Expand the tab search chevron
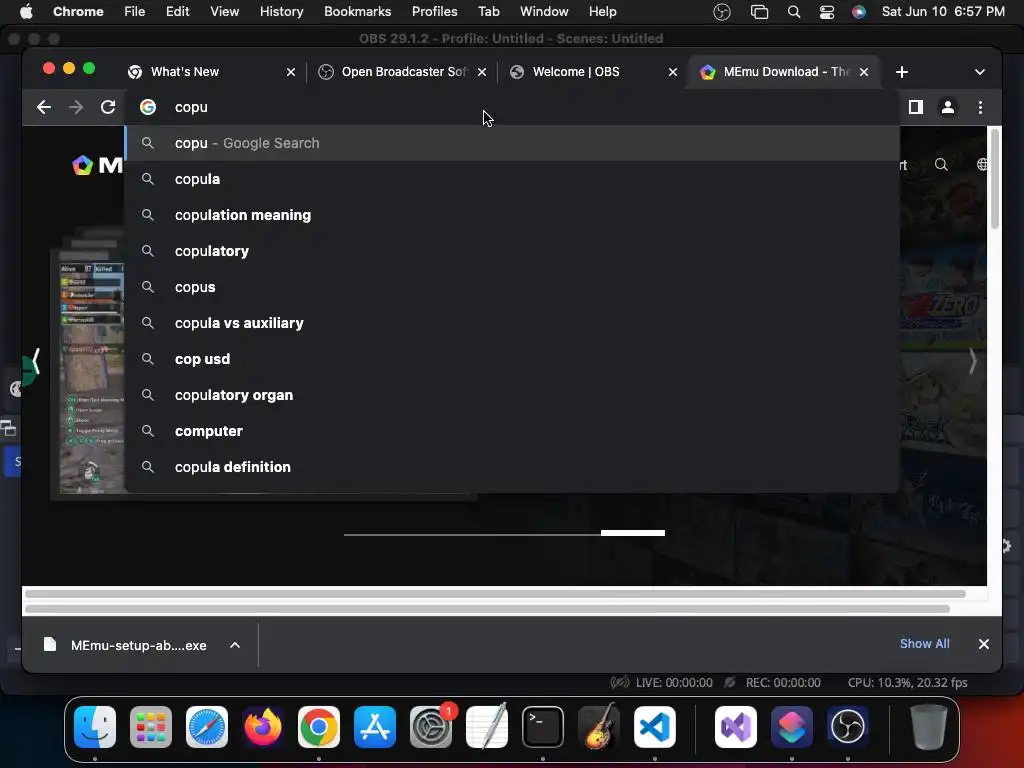The height and width of the screenshot is (768, 1024). pos(980,72)
